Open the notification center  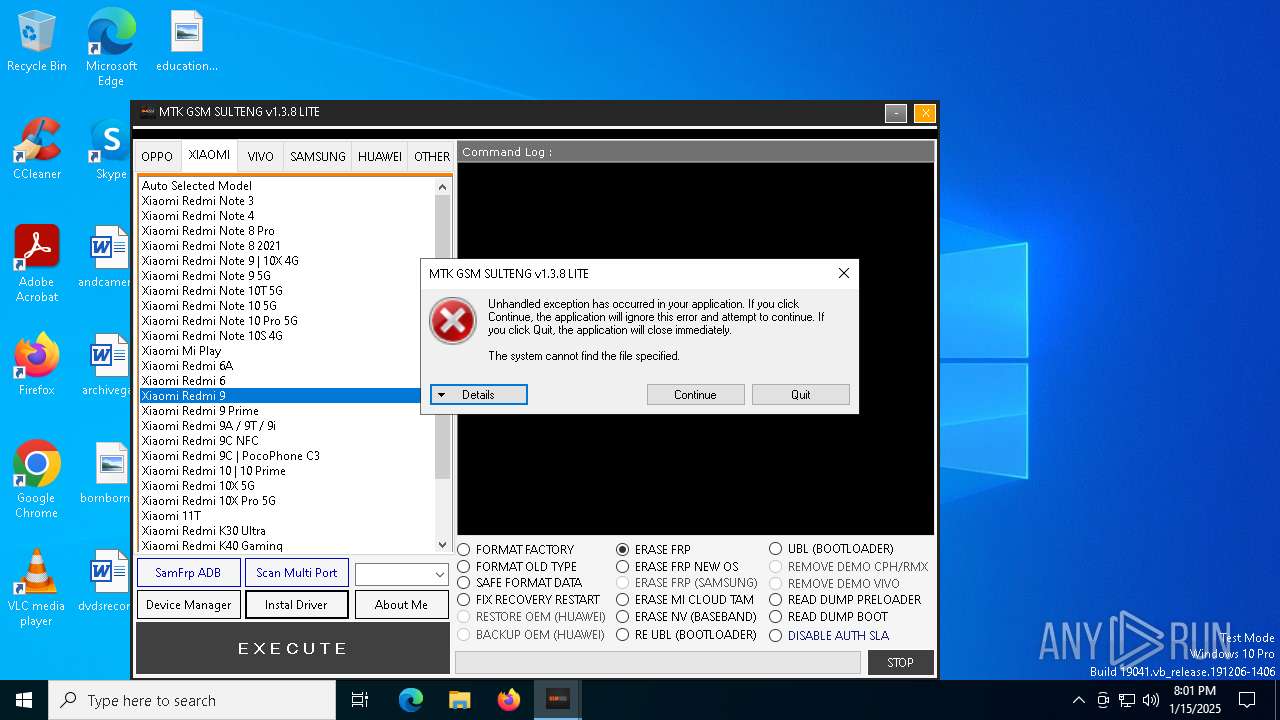point(1247,700)
